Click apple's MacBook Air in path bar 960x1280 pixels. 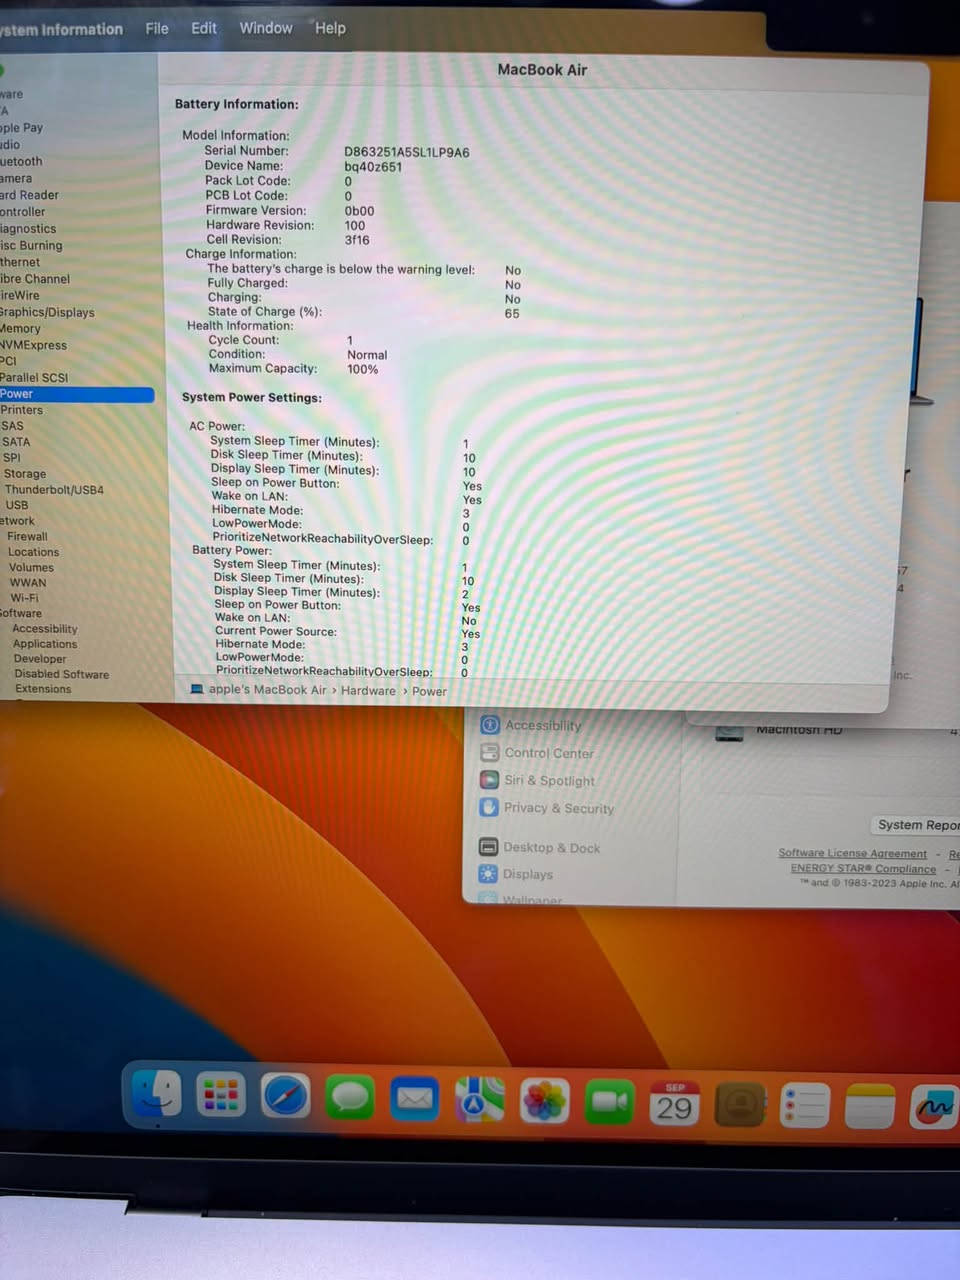coord(268,689)
